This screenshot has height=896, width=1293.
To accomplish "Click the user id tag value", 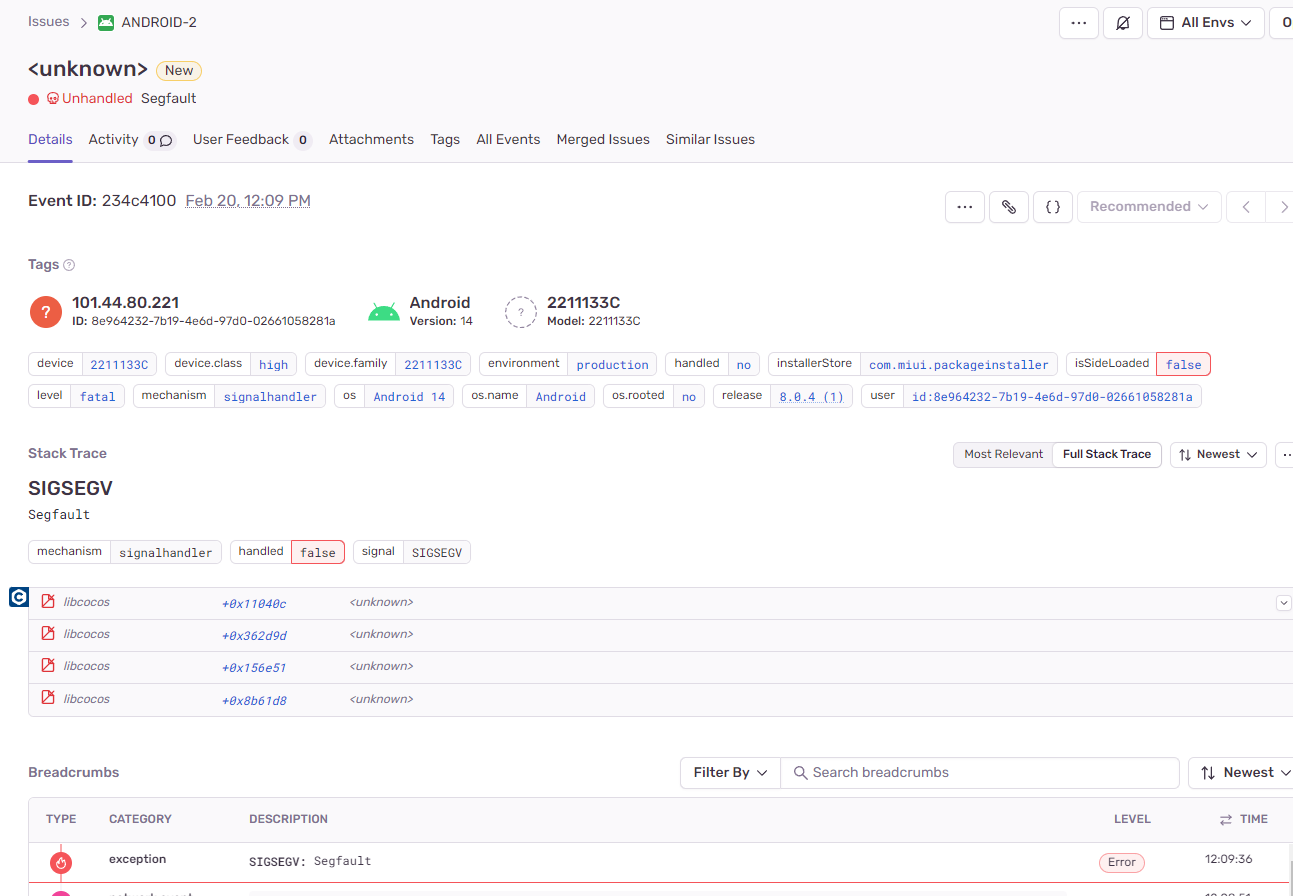I will click(1052, 397).
